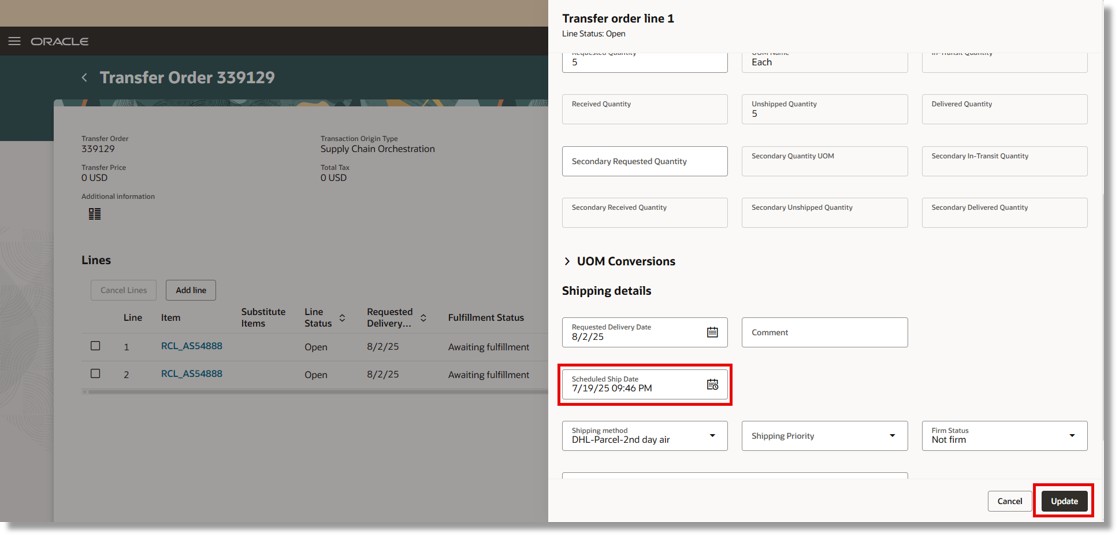The height and width of the screenshot is (535, 1117).
Task: Click the Oracle logo
Action: (x=60, y=41)
